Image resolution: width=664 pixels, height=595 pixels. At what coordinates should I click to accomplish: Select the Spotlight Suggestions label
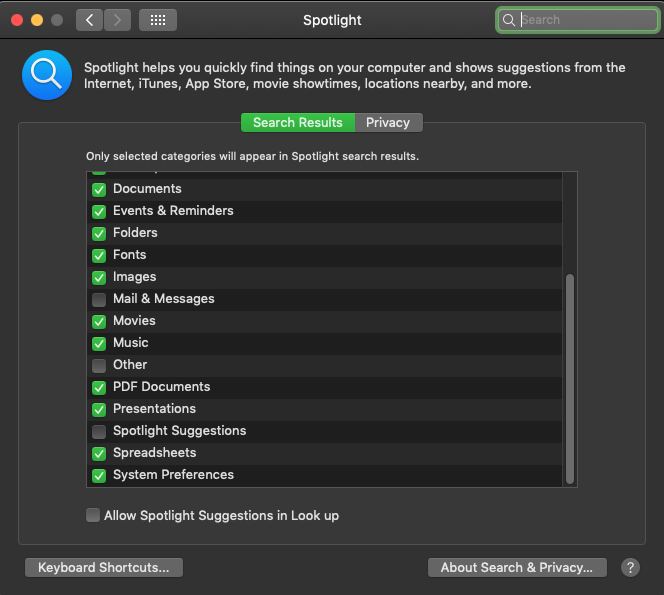pos(180,431)
